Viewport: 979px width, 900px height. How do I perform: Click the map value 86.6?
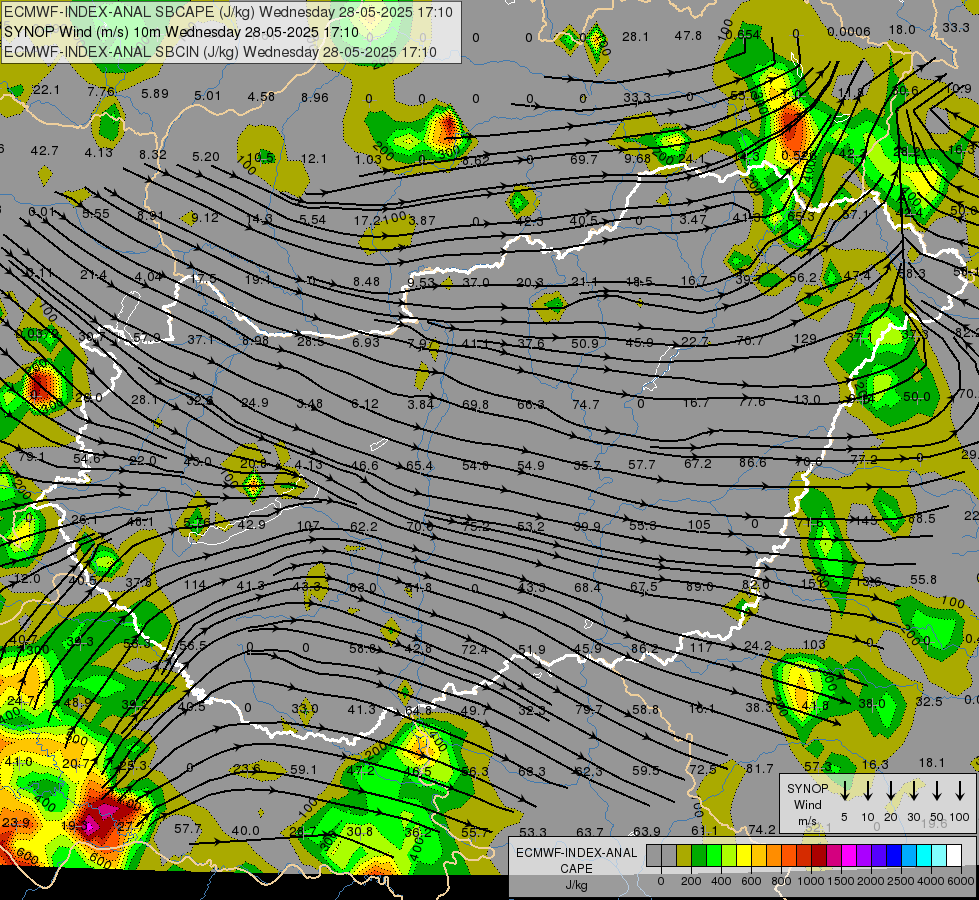[x=752, y=462]
